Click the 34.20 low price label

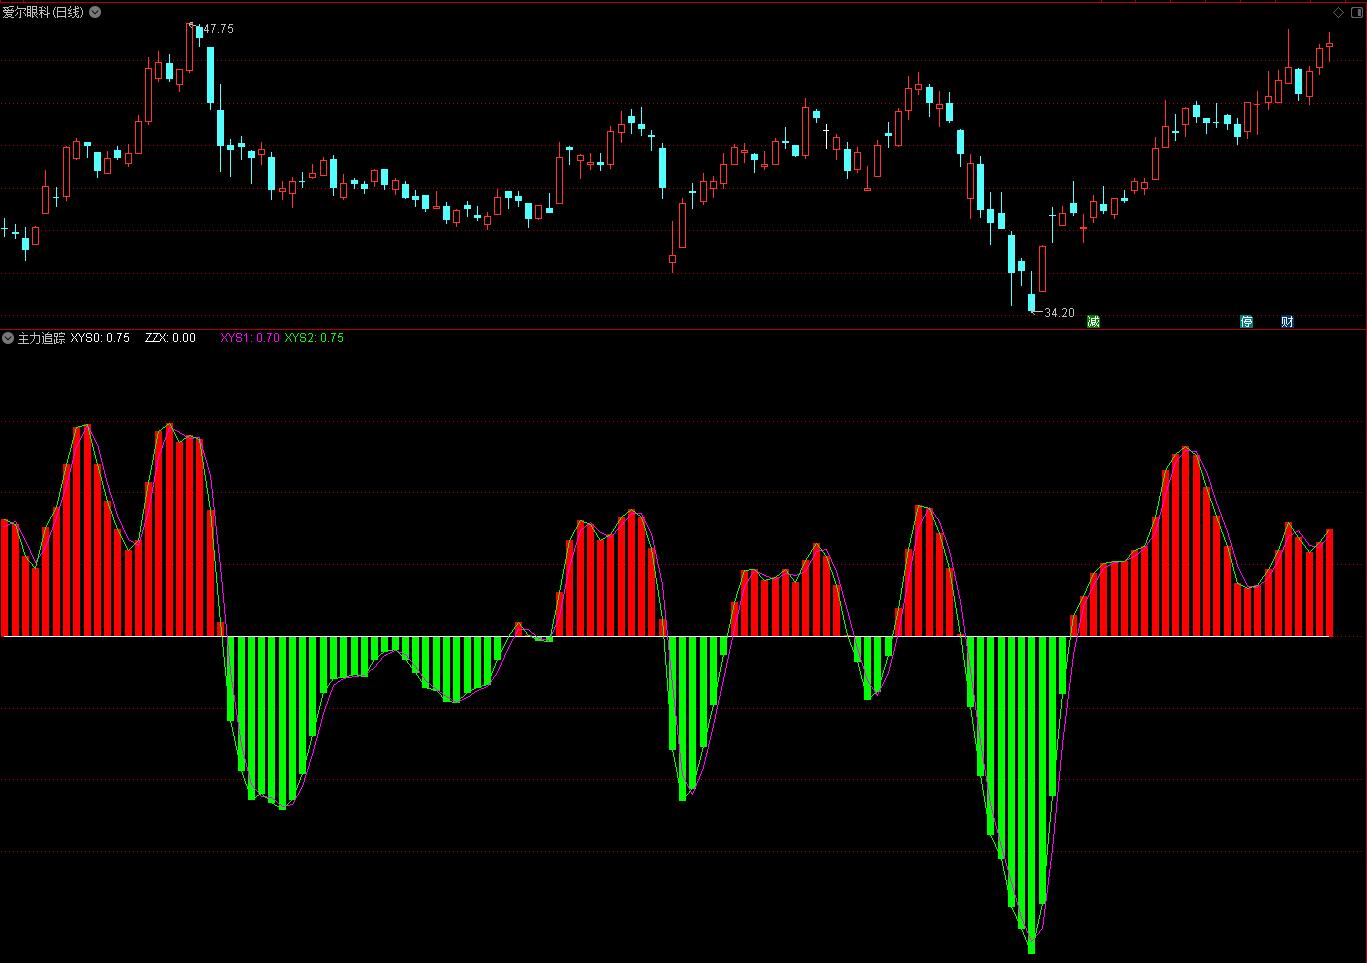(x=1059, y=313)
